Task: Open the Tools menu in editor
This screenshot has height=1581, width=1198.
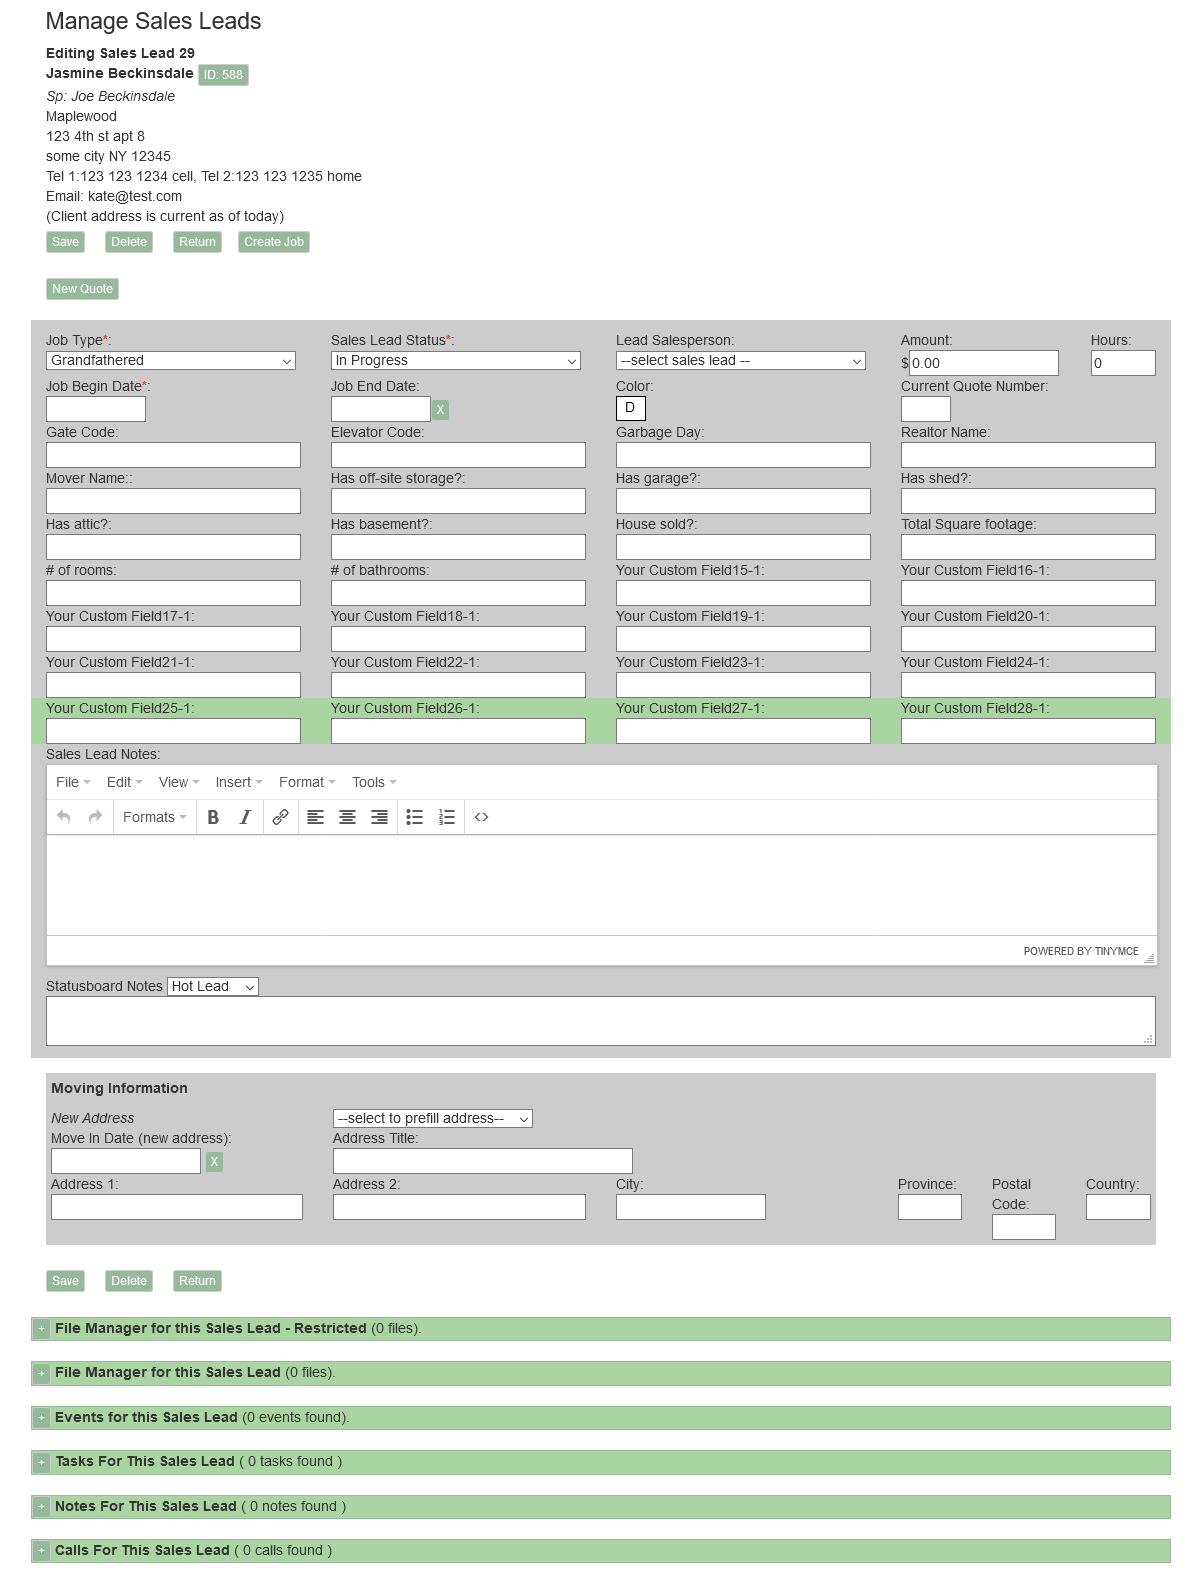Action: click(x=374, y=782)
